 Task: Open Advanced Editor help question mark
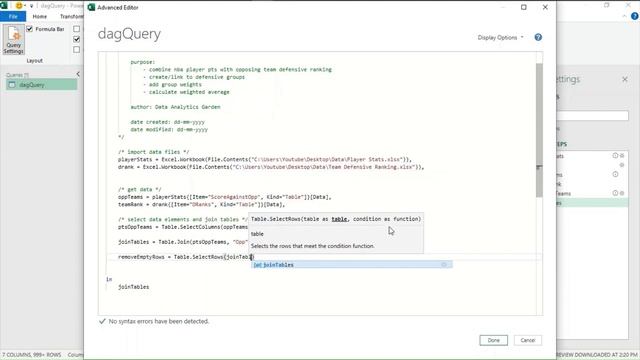(538, 37)
